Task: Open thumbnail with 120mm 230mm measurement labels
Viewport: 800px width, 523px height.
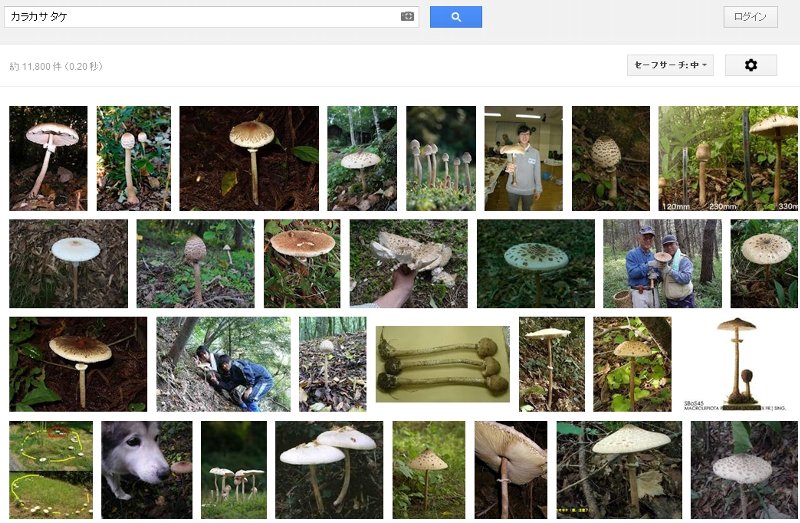Action: [728, 158]
